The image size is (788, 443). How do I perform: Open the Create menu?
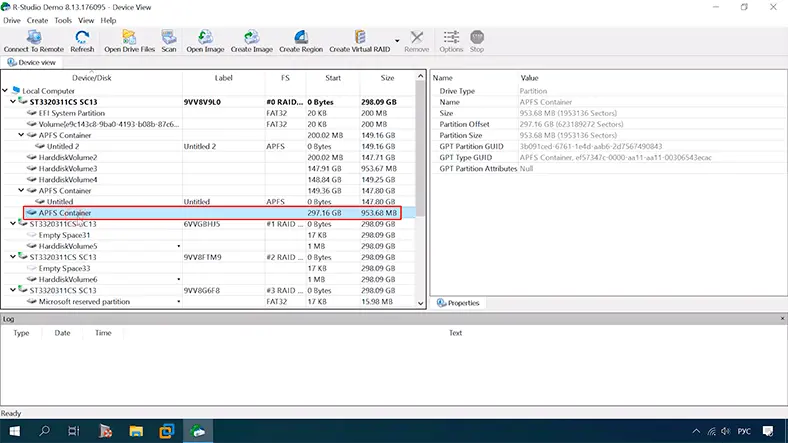pyautogui.click(x=37, y=20)
